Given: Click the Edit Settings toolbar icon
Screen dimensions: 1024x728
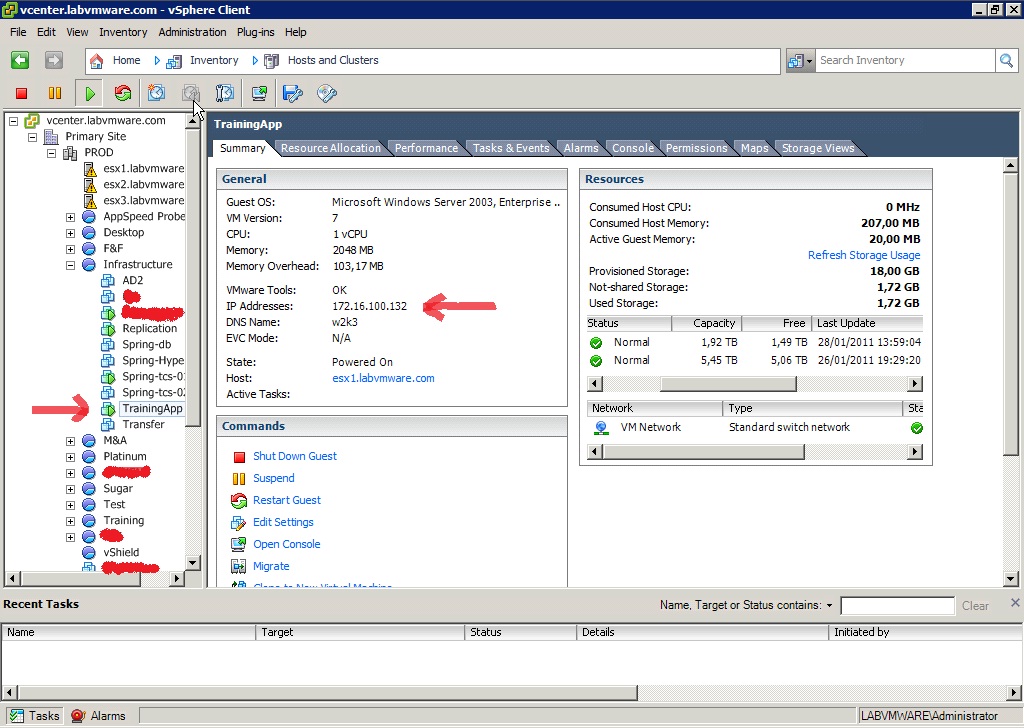Looking at the screenshot, I should [x=293, y=93].
